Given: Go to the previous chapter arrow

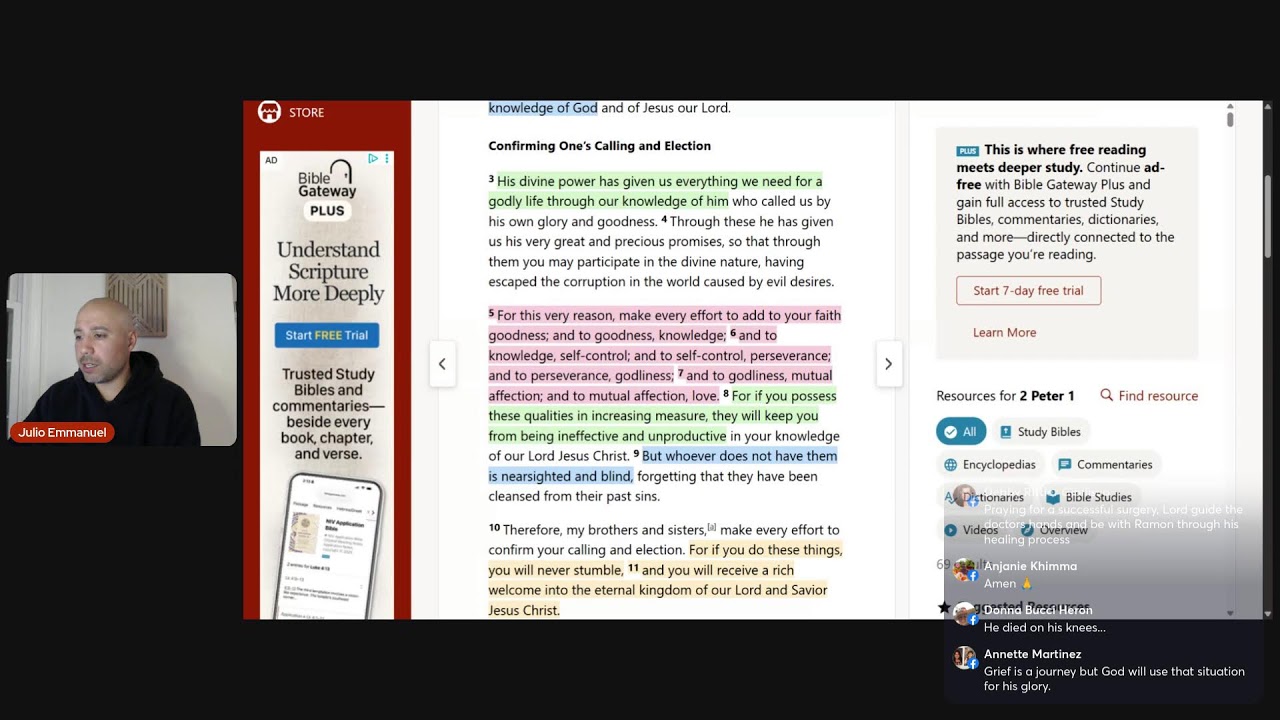Looking at the screenshot, I should click(x=442, y=364).
